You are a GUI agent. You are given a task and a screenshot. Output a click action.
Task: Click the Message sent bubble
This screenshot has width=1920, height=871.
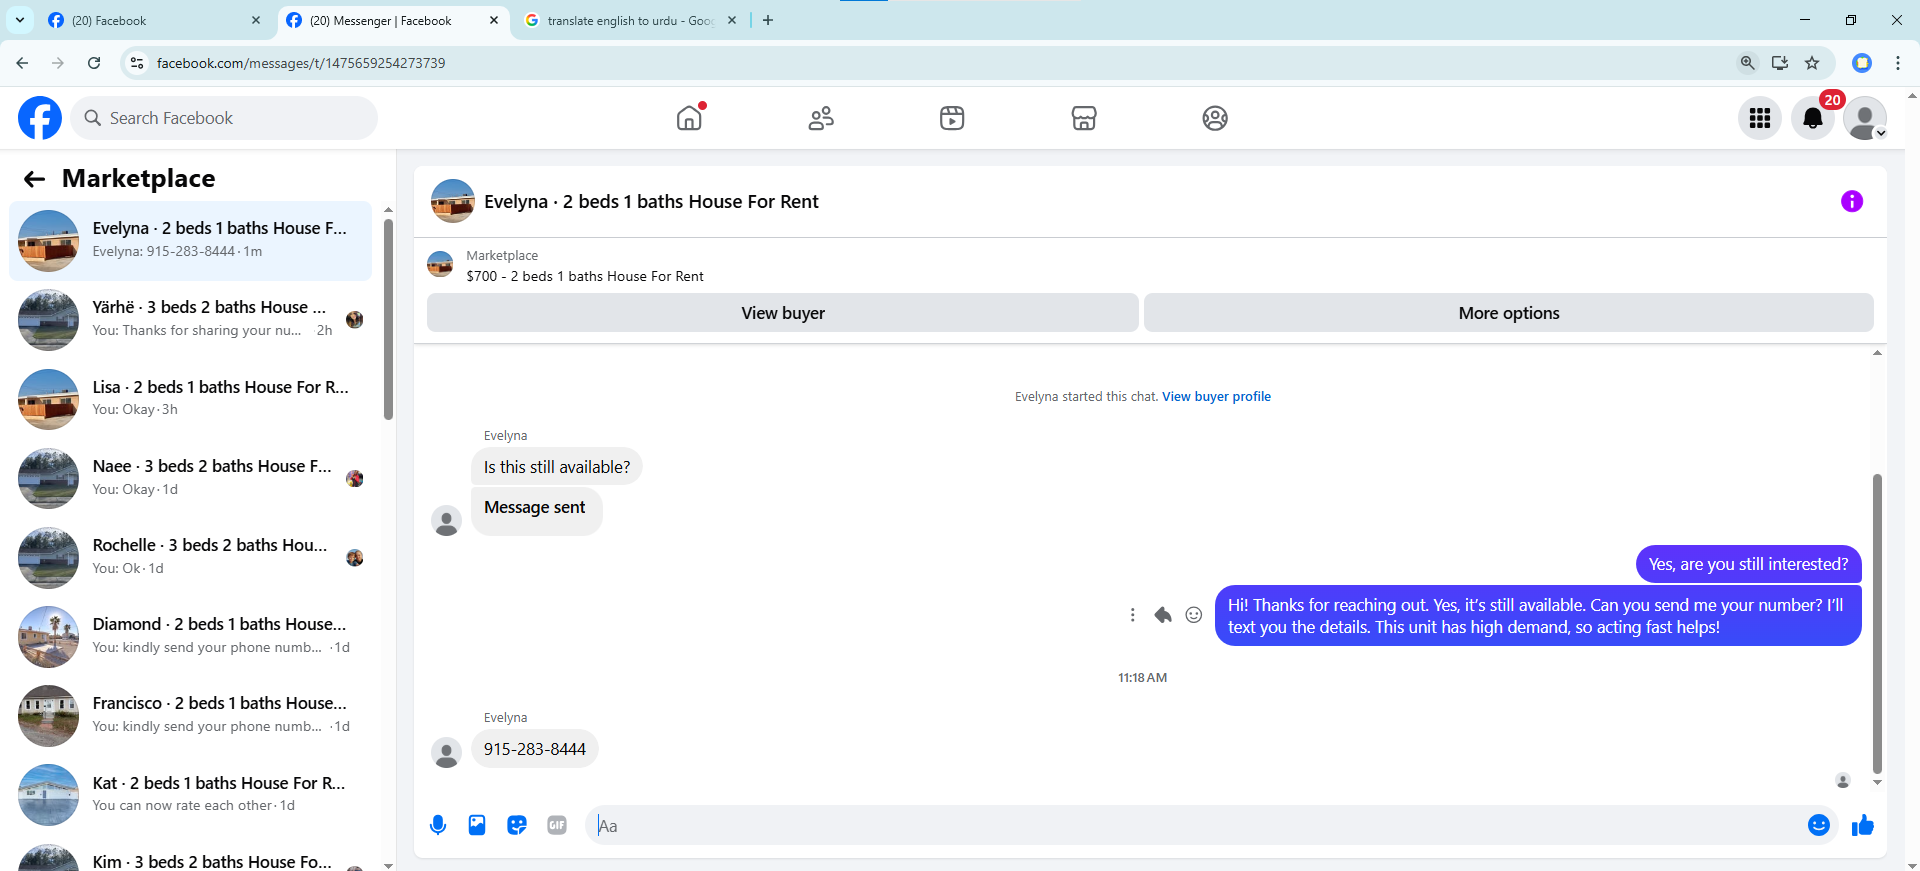pyautogui.click(x=536, y=511)
